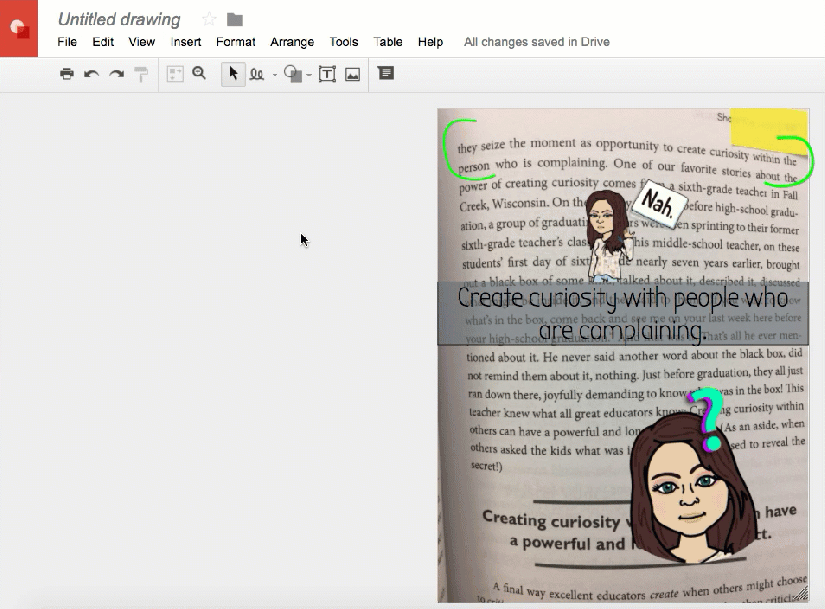
Task: Open the Arrange menu
Action: point(292,42)
